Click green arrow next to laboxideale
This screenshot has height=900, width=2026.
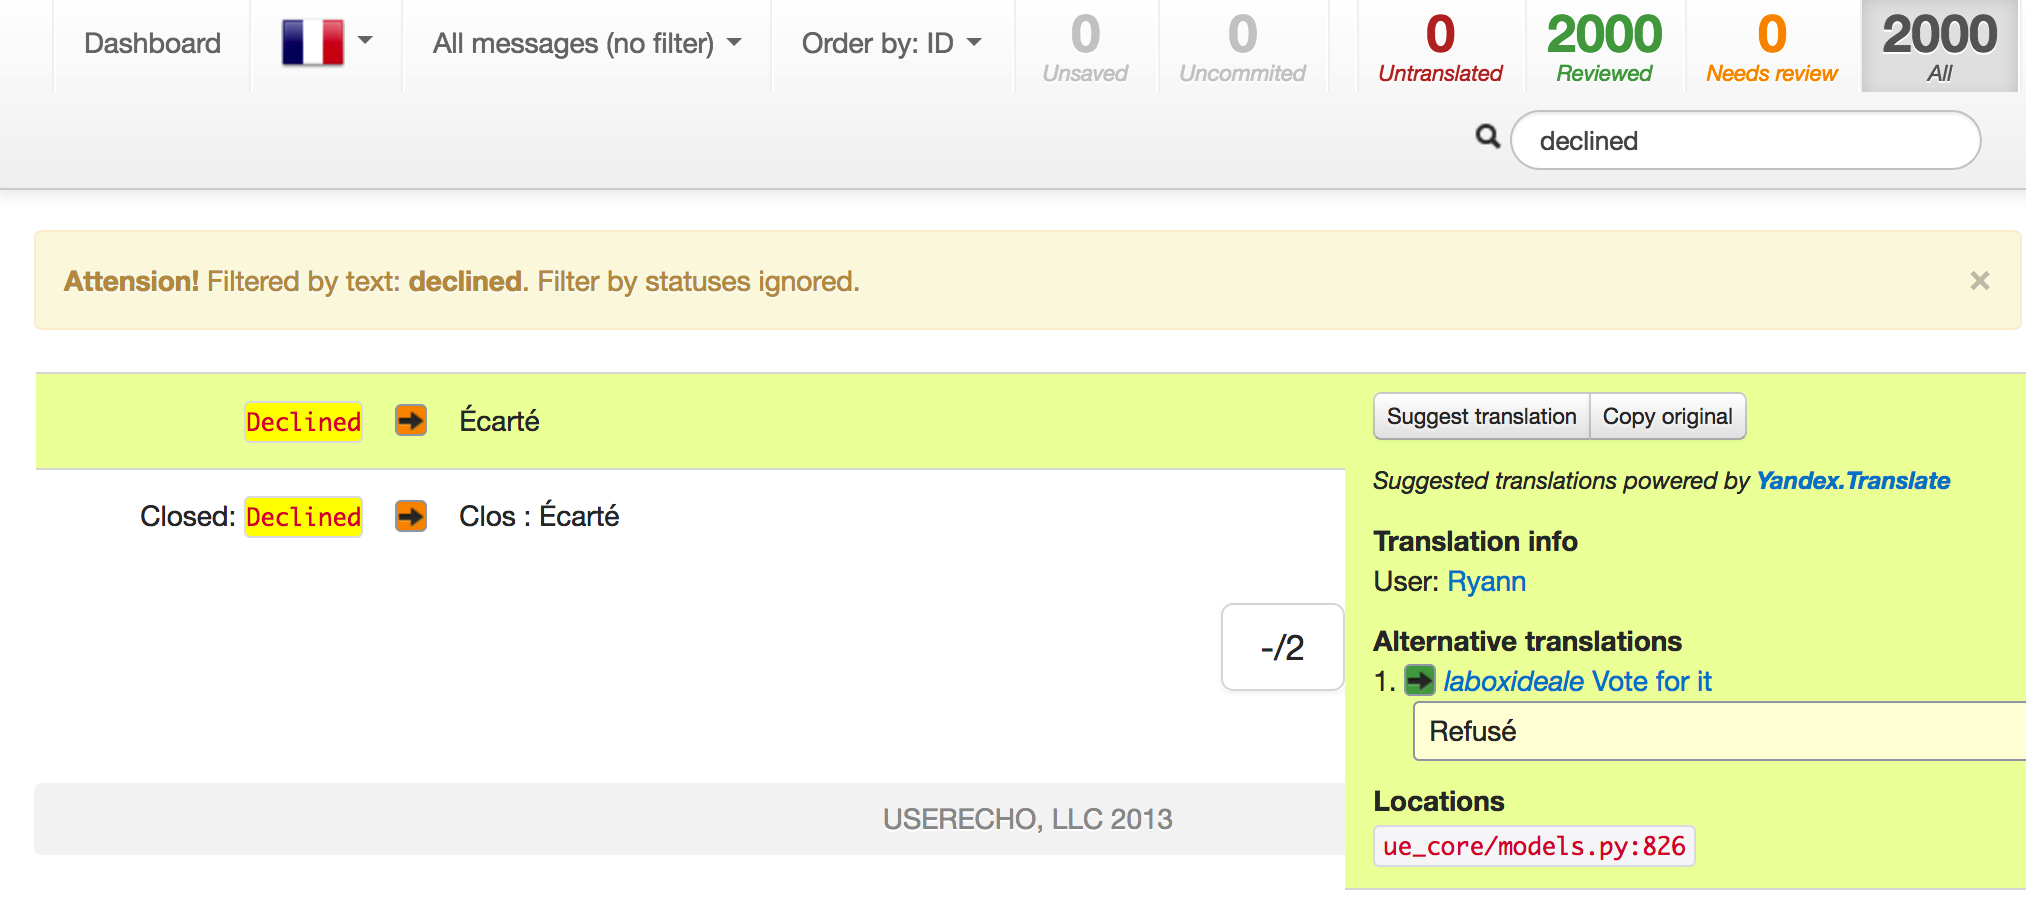coord(1419,681)
